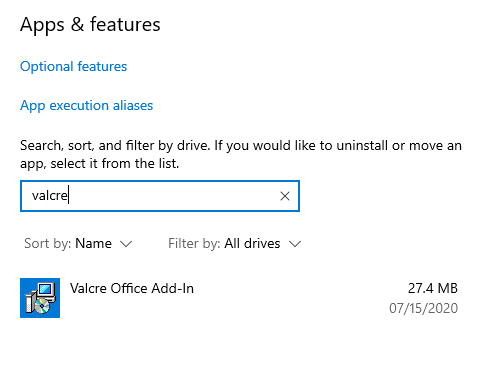Click the Apps & features heading

point(90,25)
